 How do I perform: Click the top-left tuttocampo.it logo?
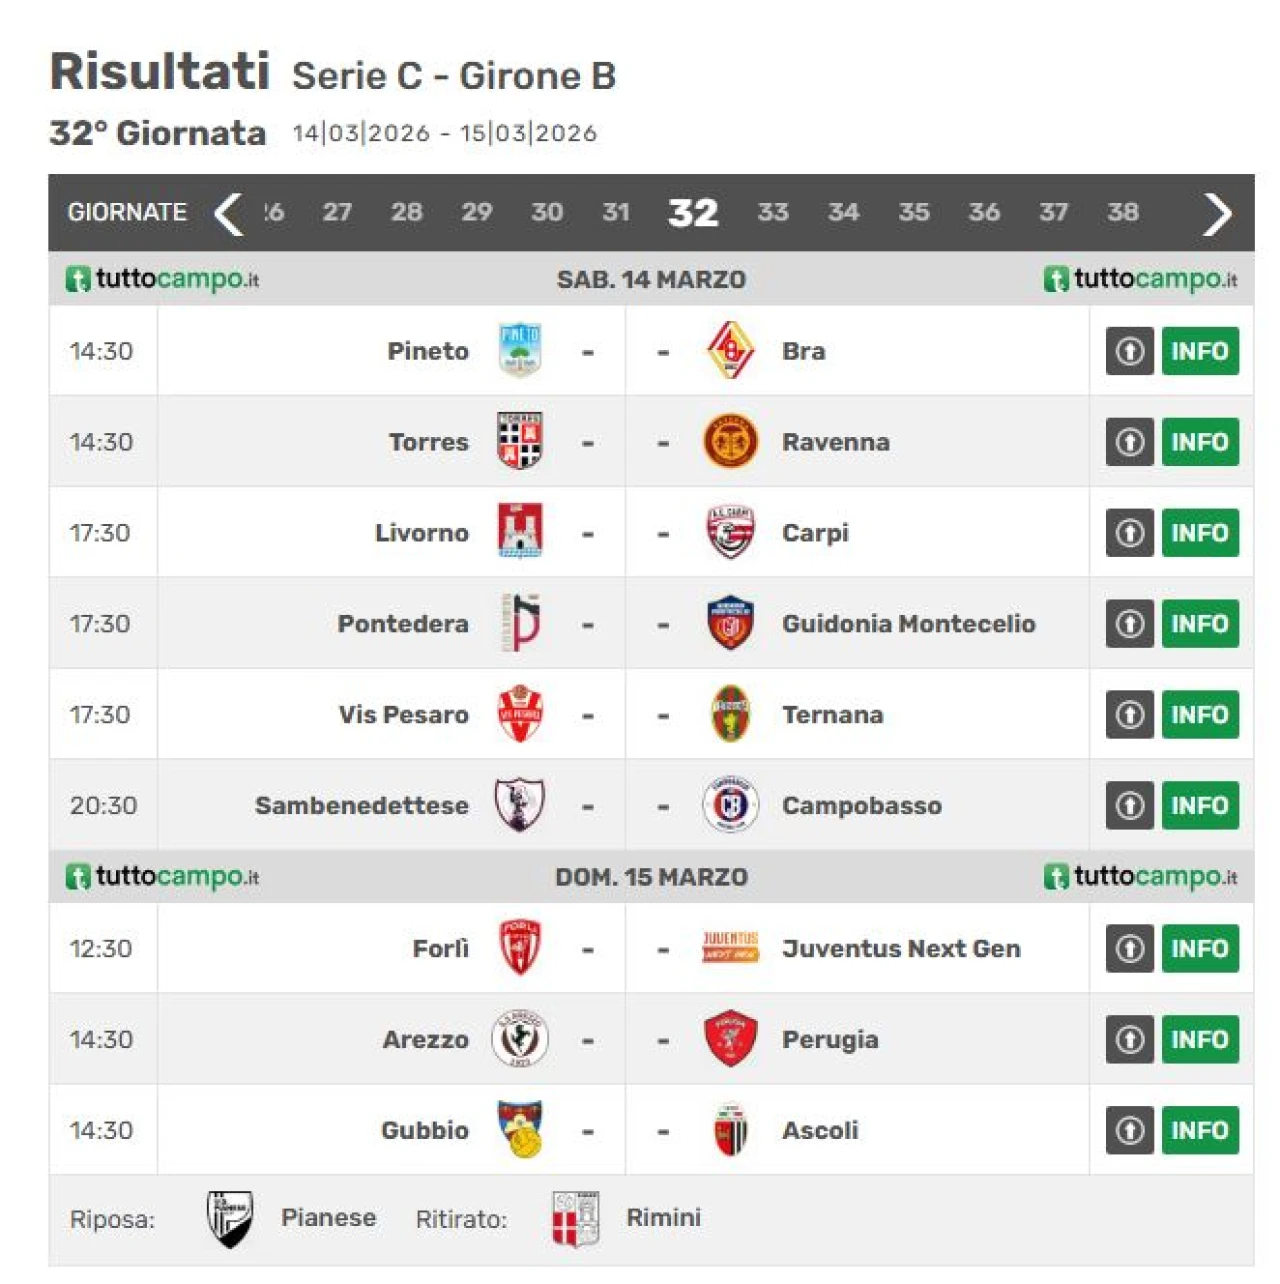162,279
